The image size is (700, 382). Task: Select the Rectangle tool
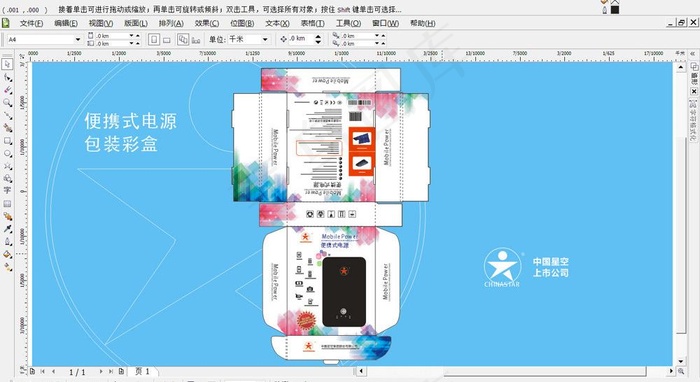tap(7, 141)
